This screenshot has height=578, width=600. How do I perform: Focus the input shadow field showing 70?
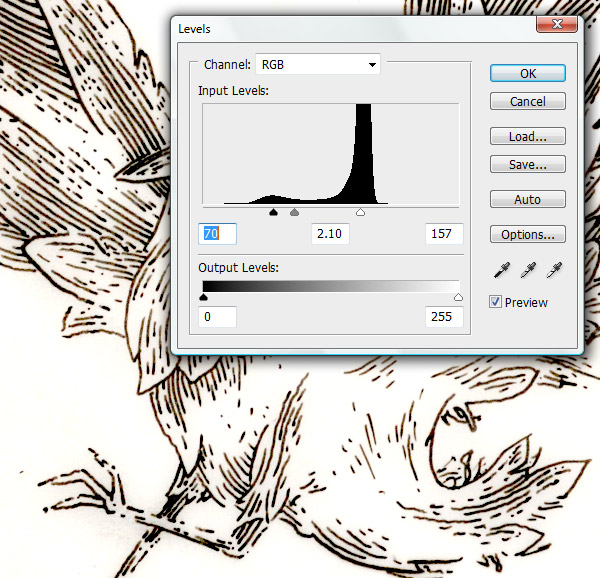[217, 233]
